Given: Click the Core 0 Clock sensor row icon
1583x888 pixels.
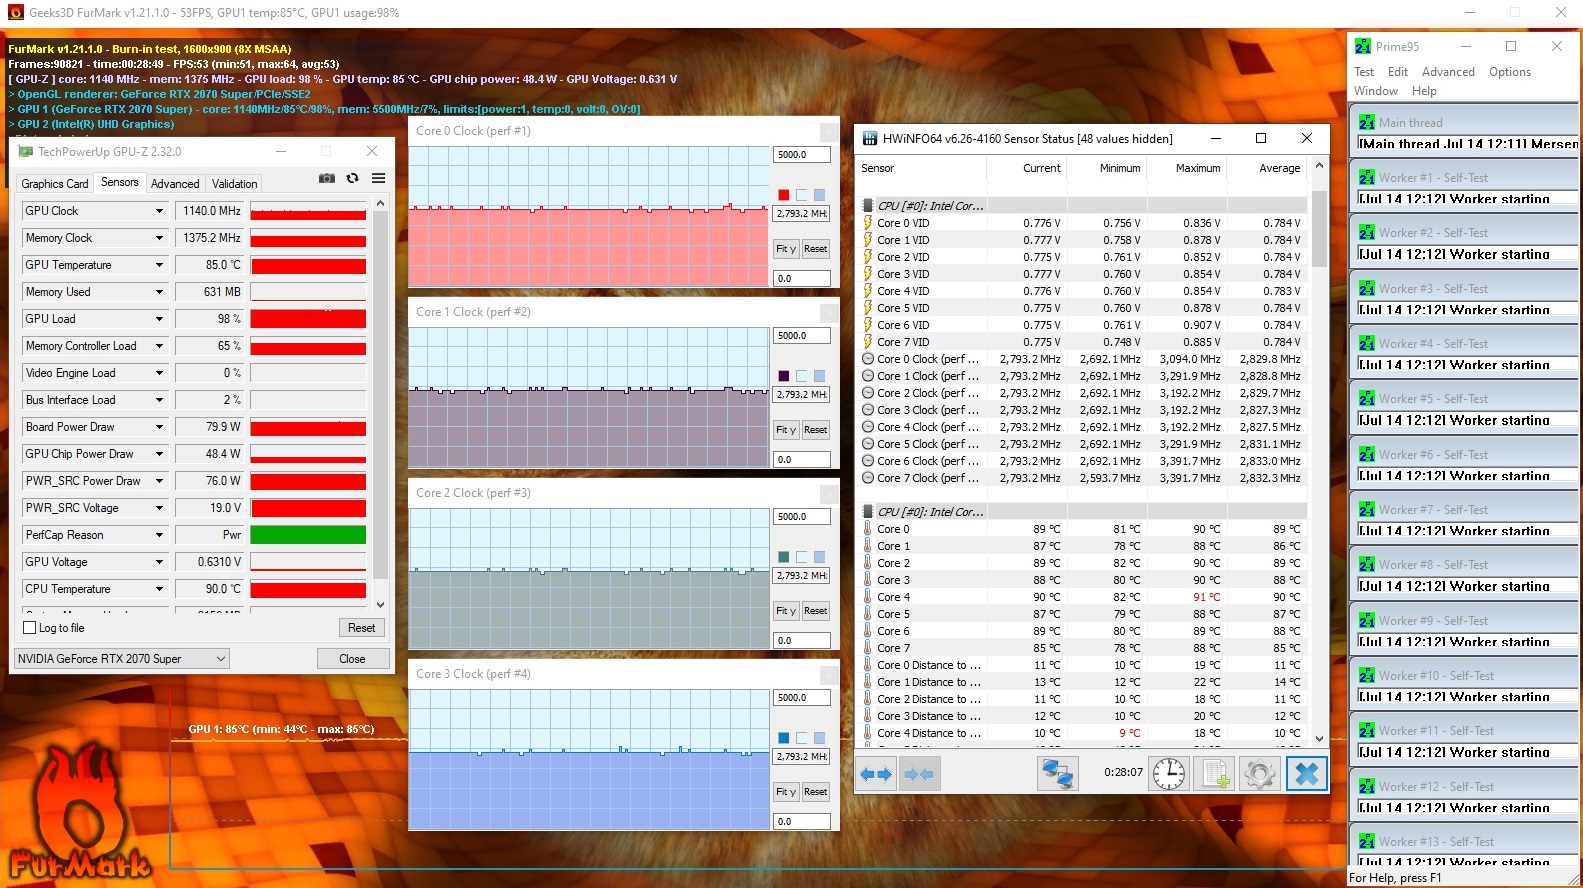Looking at the screenshot, I should click(868, 359).
